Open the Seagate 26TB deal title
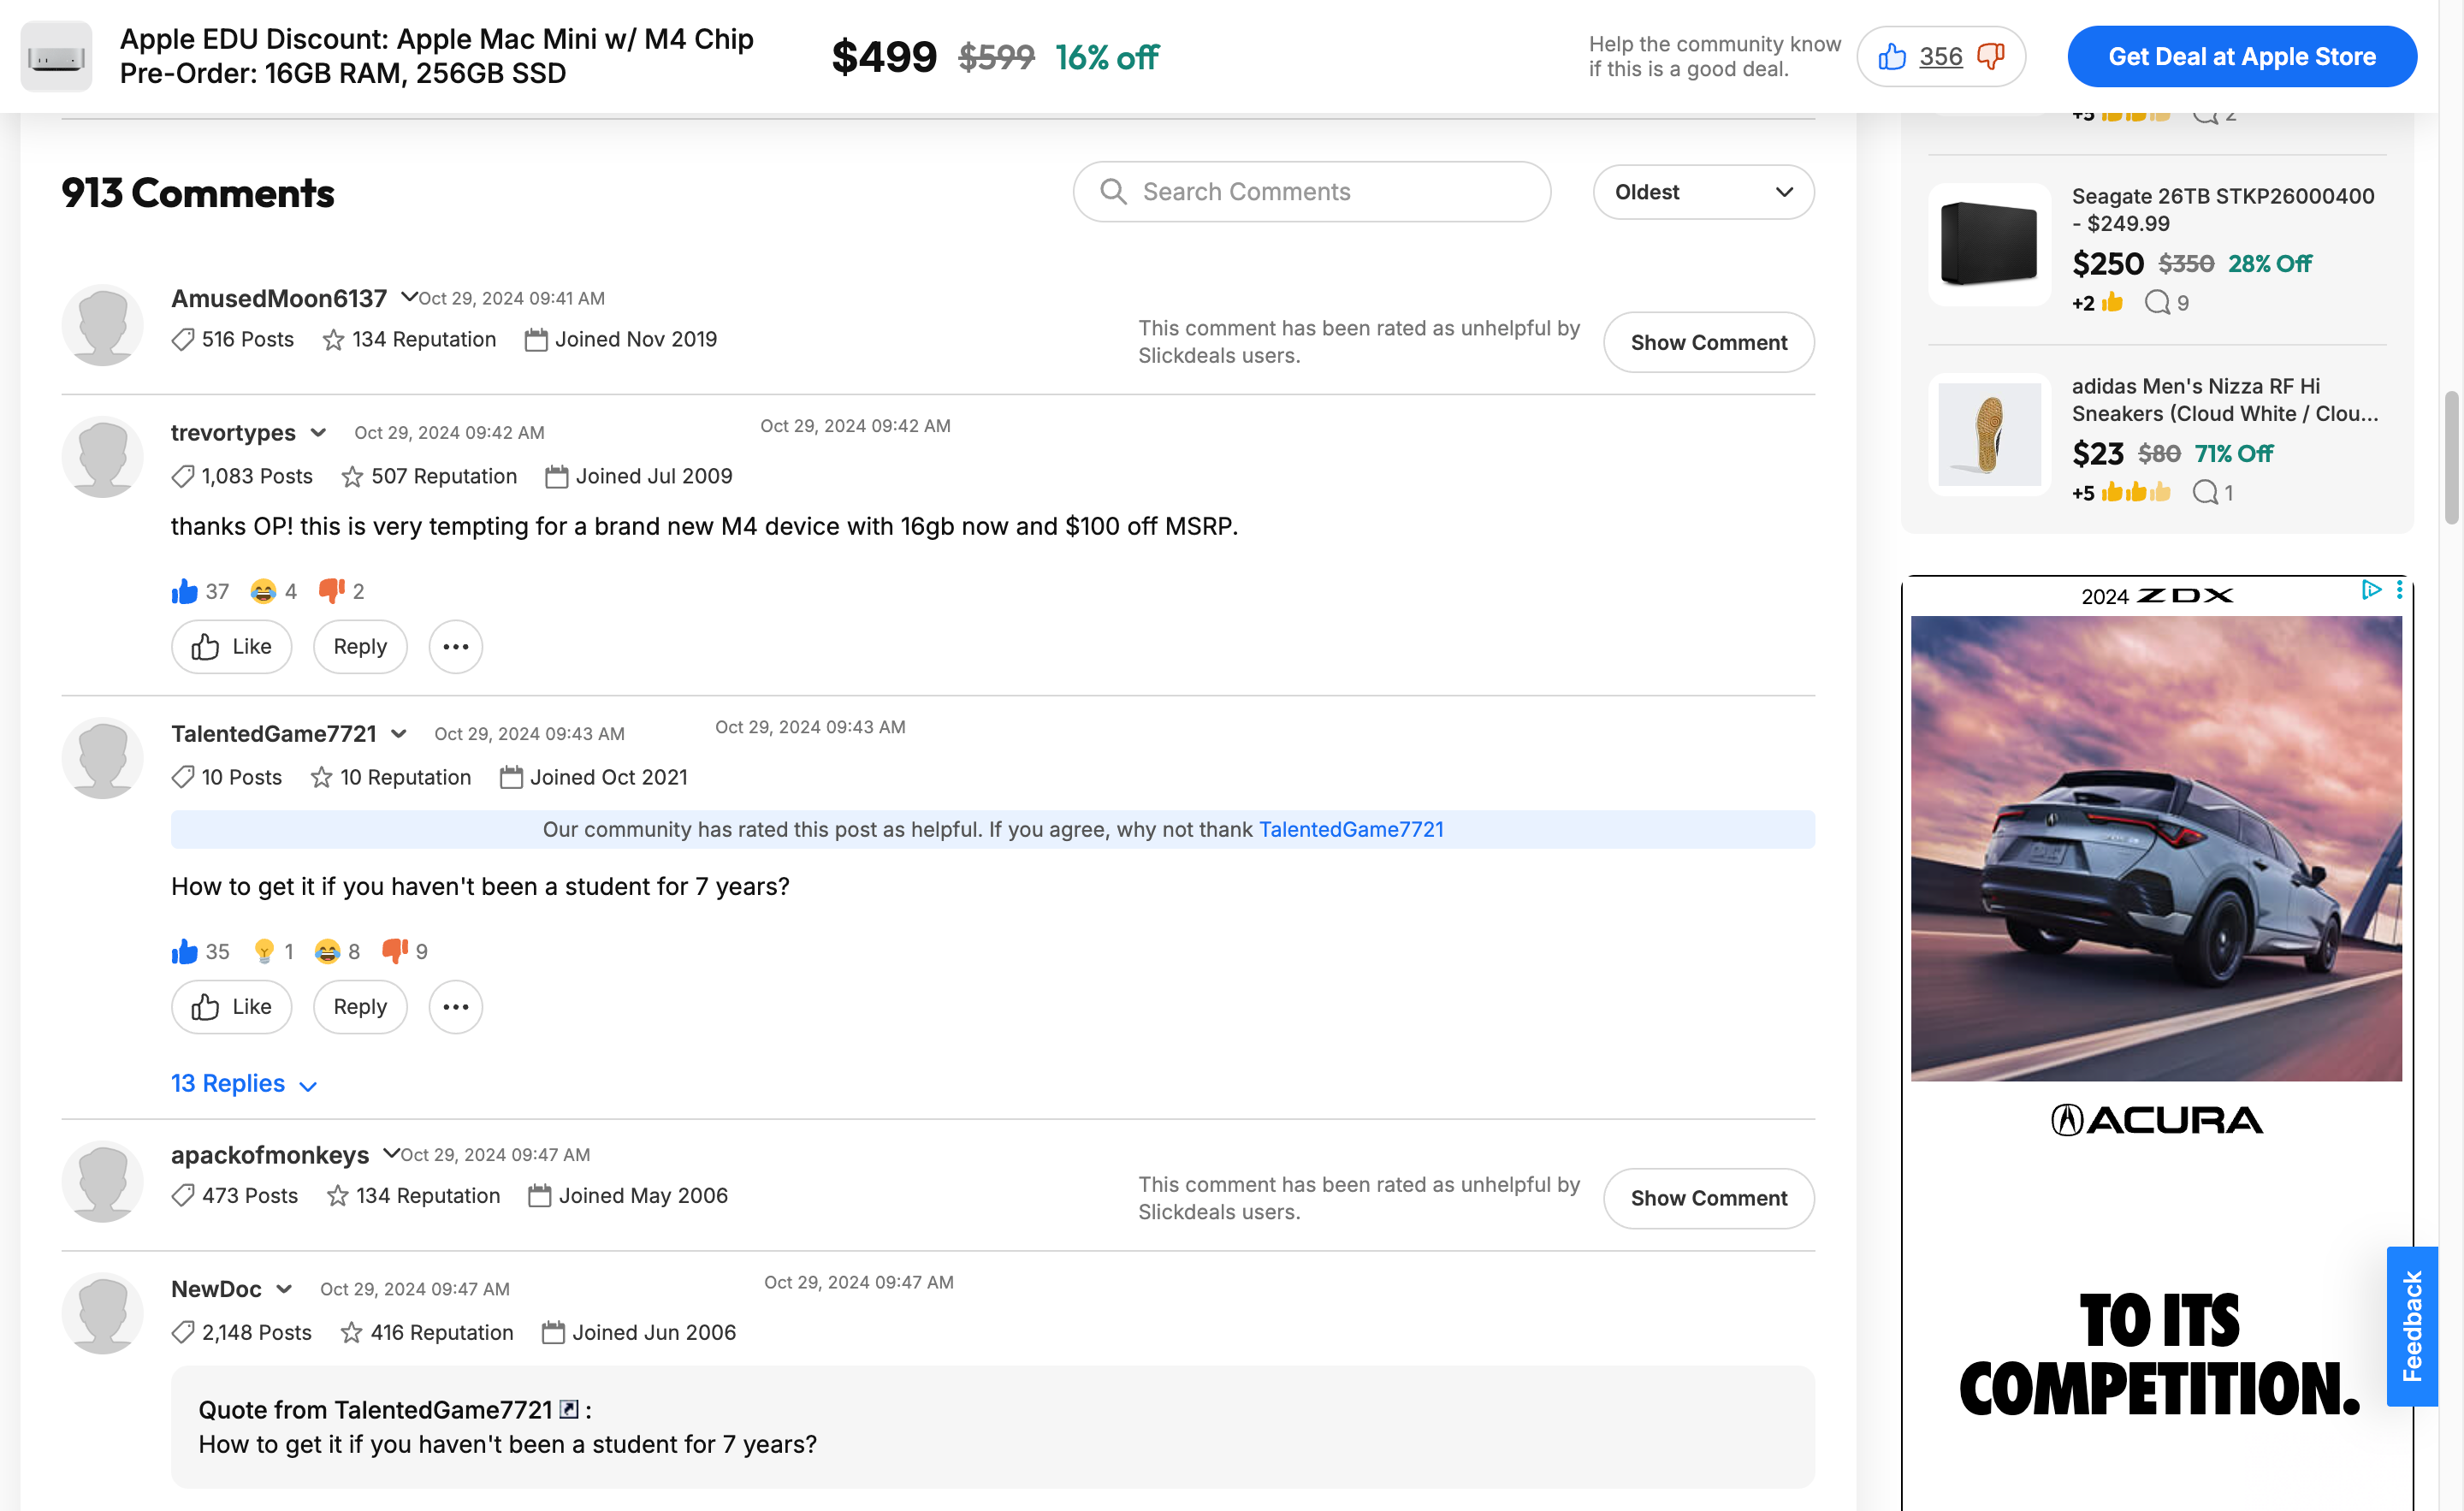This screenshot has width=2464, height=1511. coord(2222,209)
